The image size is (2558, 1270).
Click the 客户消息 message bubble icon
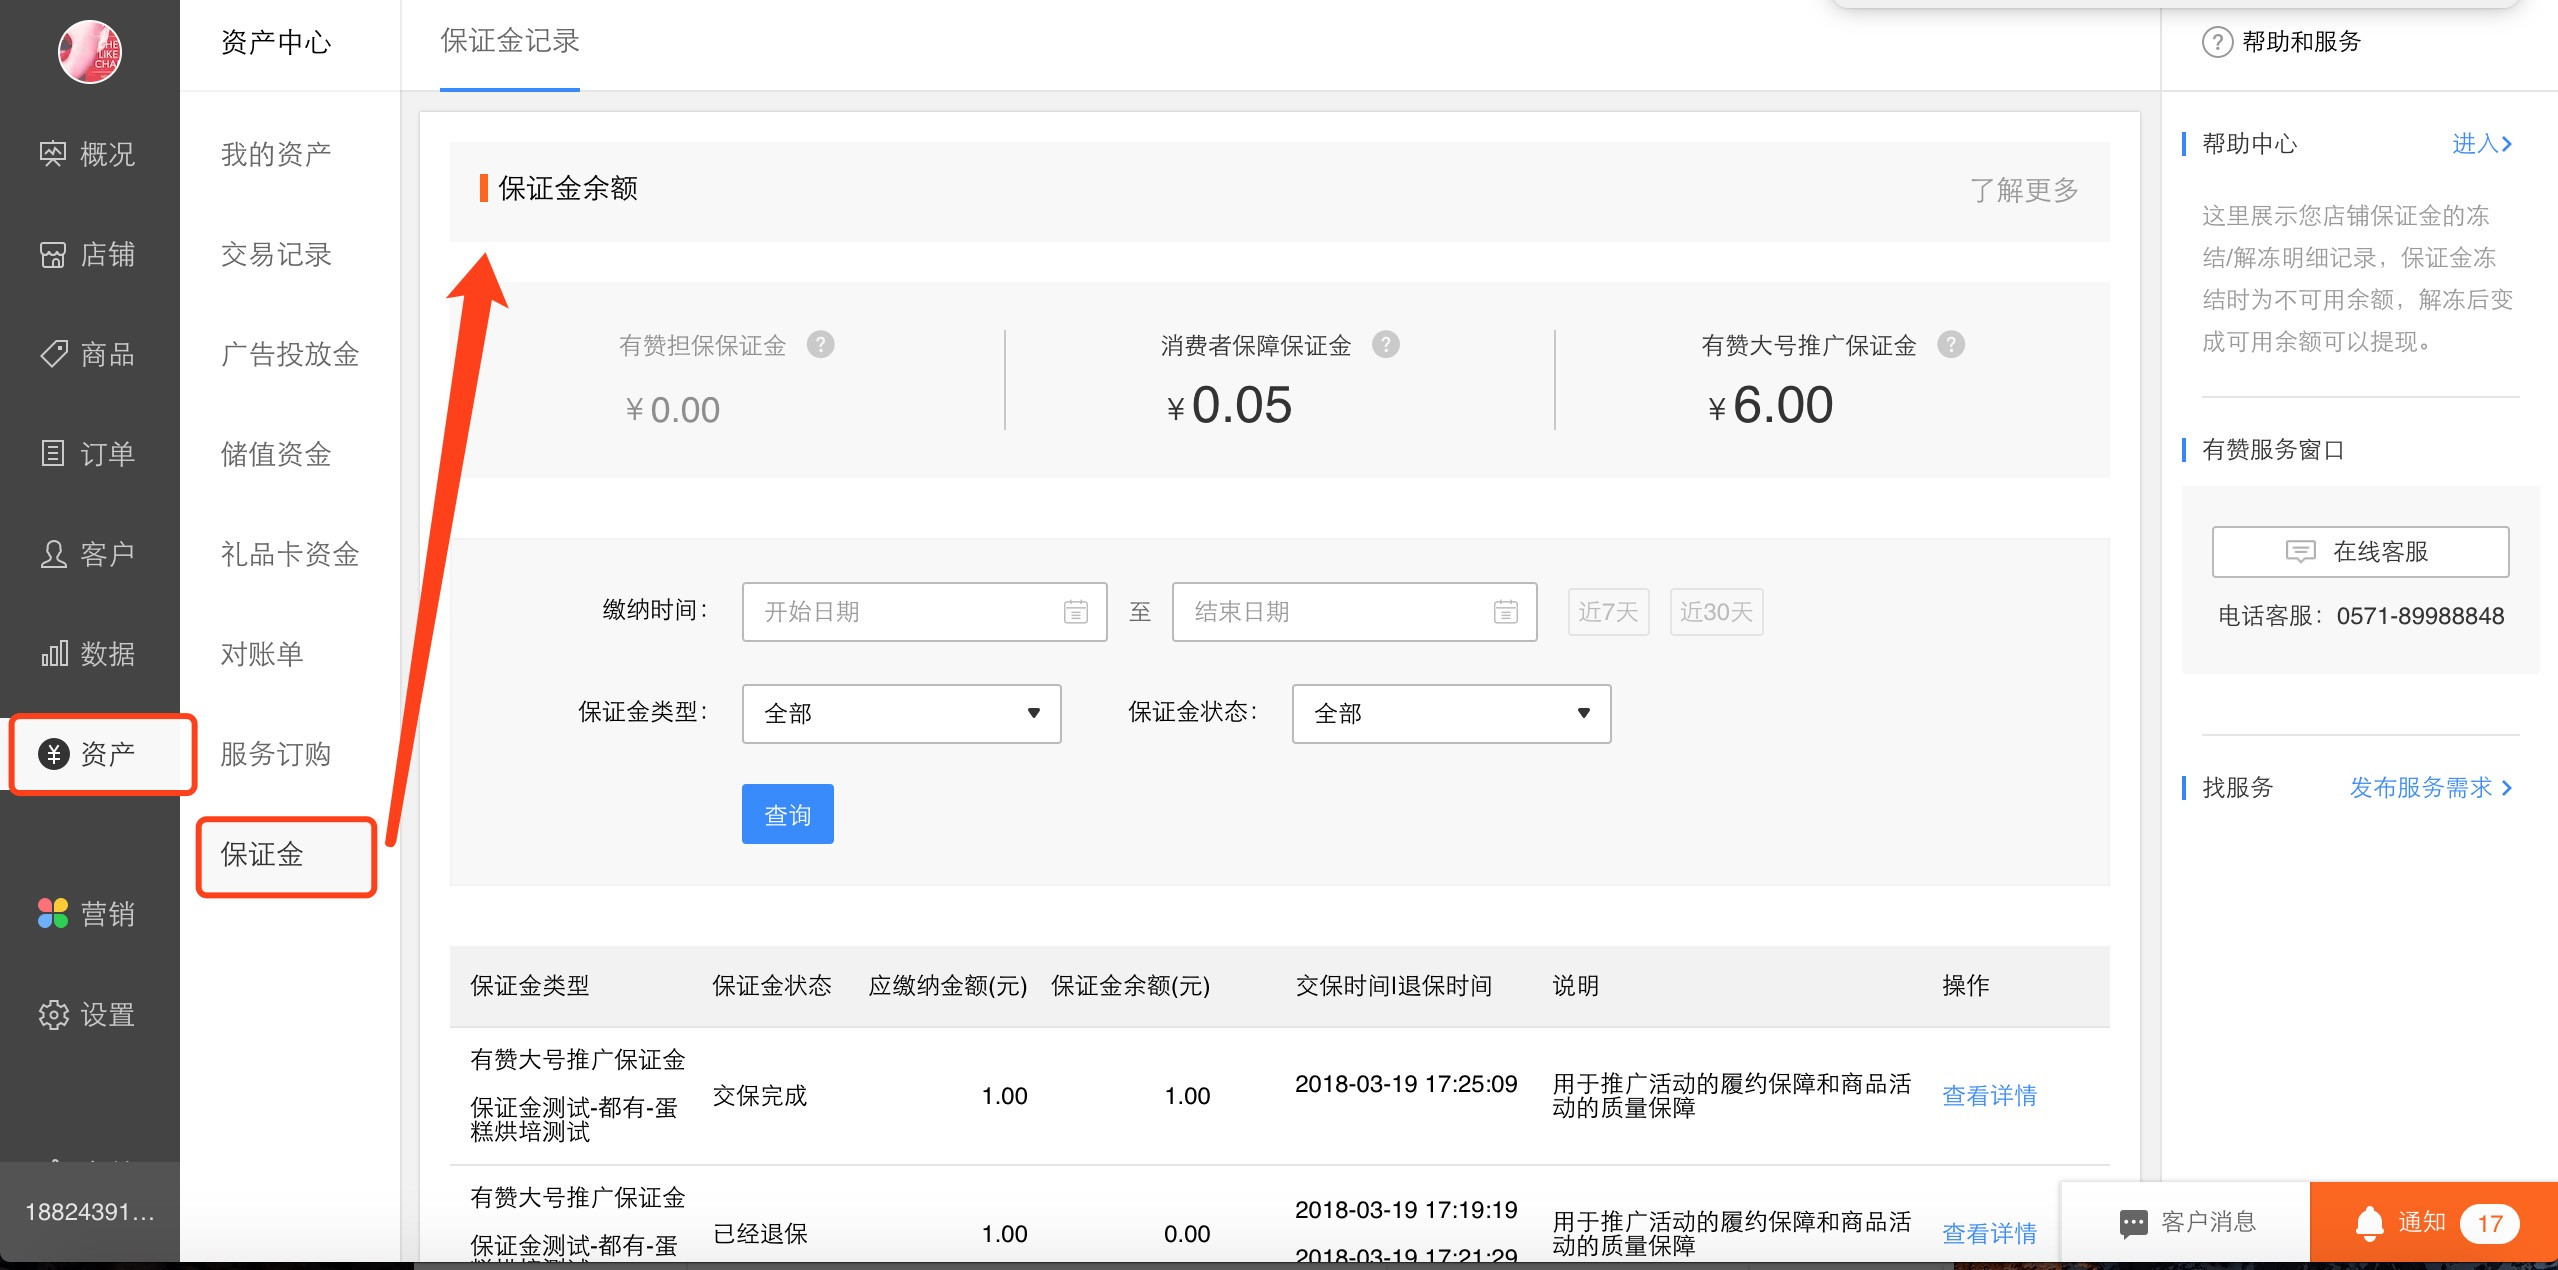click(2134, 1223)
